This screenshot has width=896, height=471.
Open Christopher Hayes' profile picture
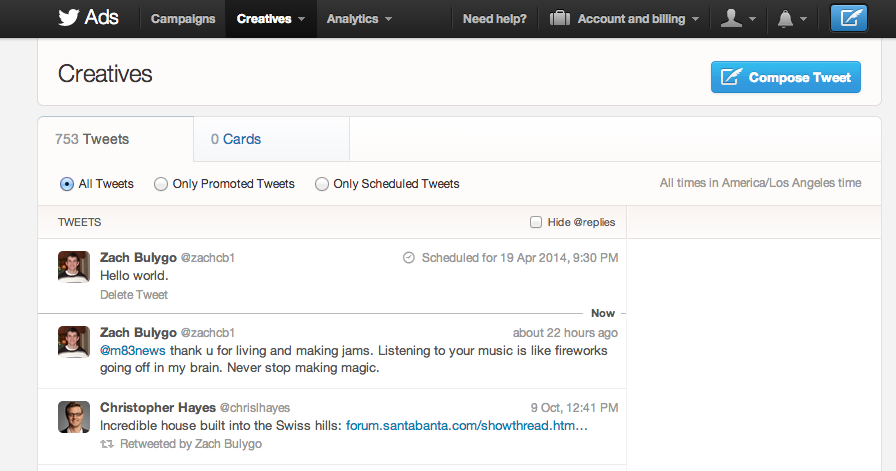click(x=74, y=417)
